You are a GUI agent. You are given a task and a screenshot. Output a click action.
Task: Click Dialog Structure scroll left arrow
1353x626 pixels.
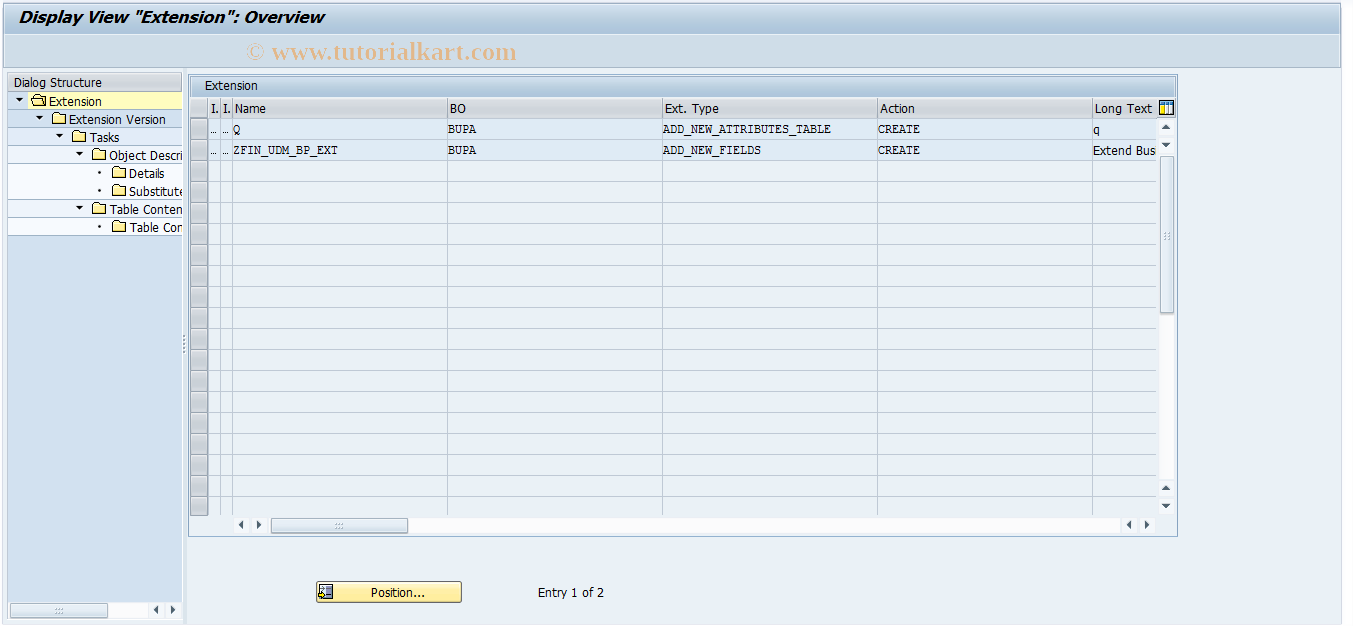(x=157, y=610)
